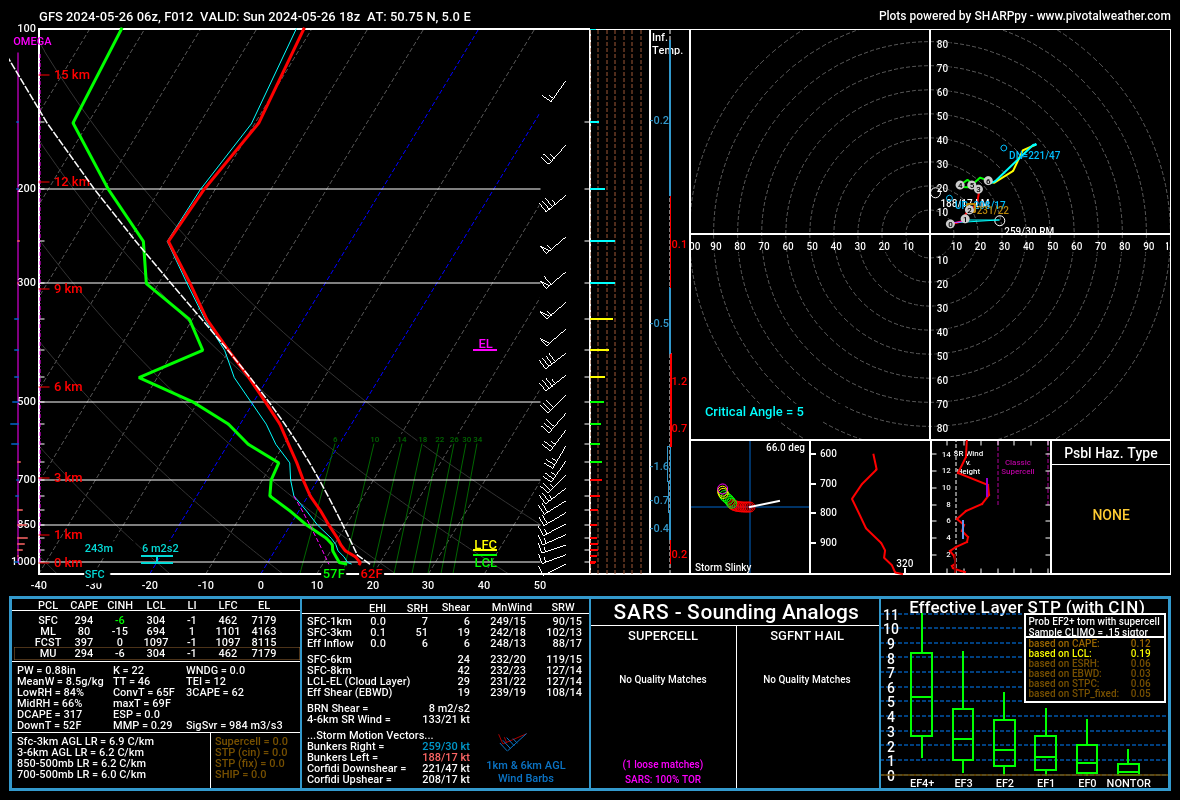Click the Psbl Haz. Type header
Viewport: 1180px width, 800px height.
click(1111, 453)
